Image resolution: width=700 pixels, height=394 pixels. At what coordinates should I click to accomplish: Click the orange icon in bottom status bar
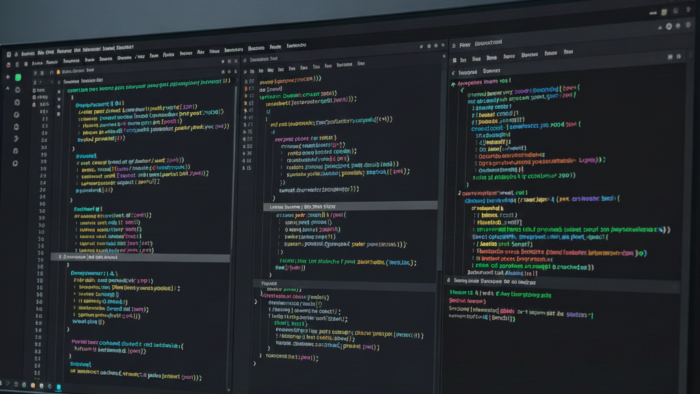pyautogui.click(x=33, y=385)
